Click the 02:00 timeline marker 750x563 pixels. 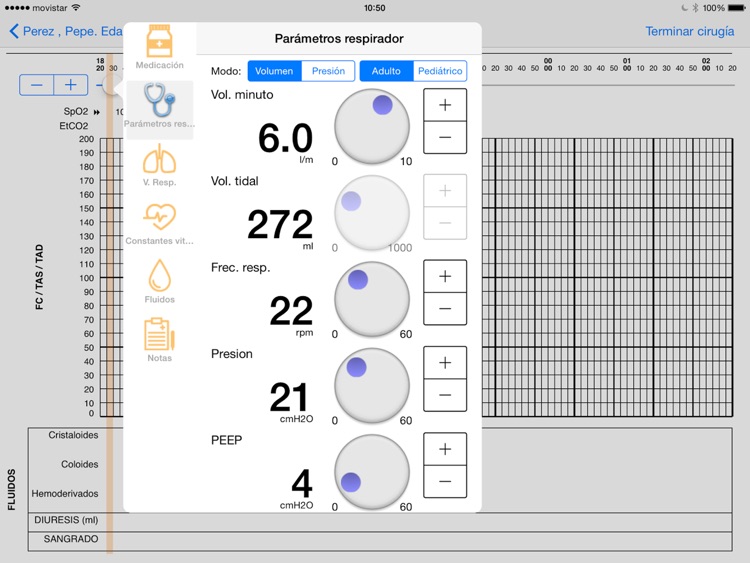pyautogui.click(x=706, y=65)
